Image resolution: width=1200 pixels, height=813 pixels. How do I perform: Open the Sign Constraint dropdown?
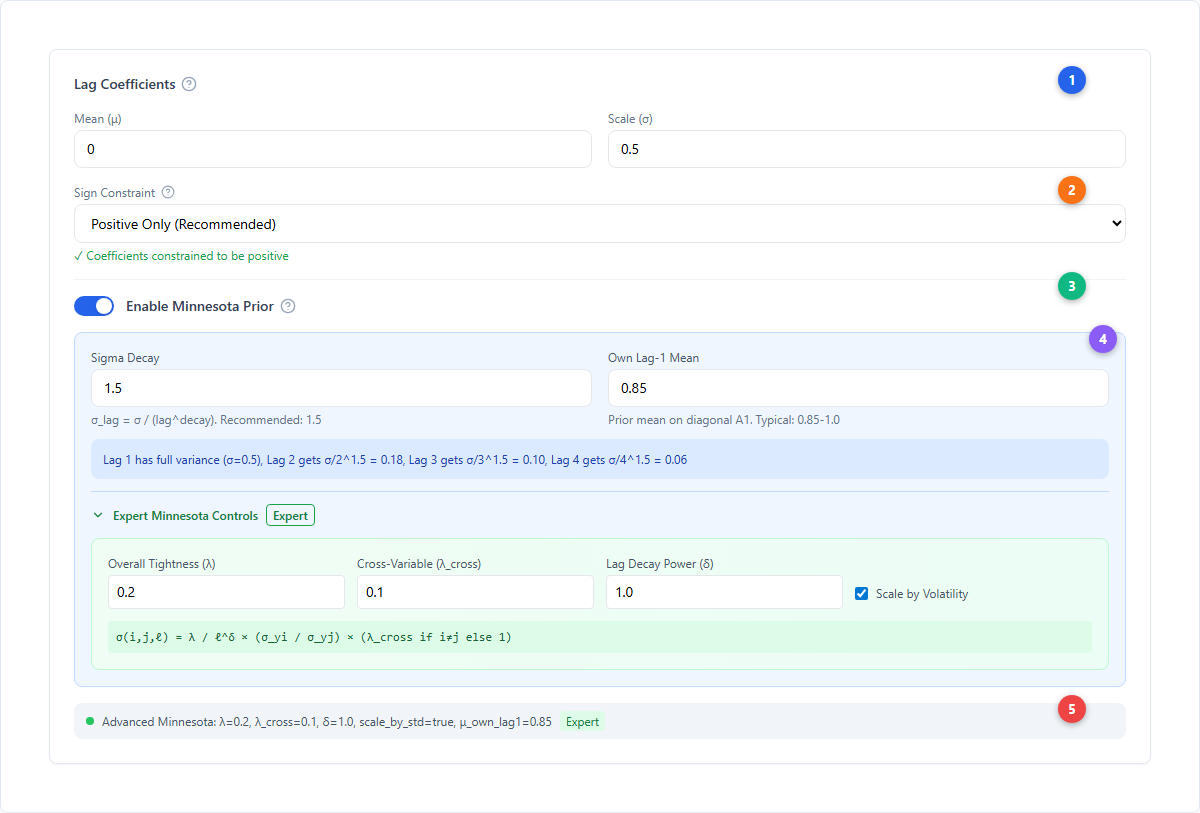(x=600, y=224)
